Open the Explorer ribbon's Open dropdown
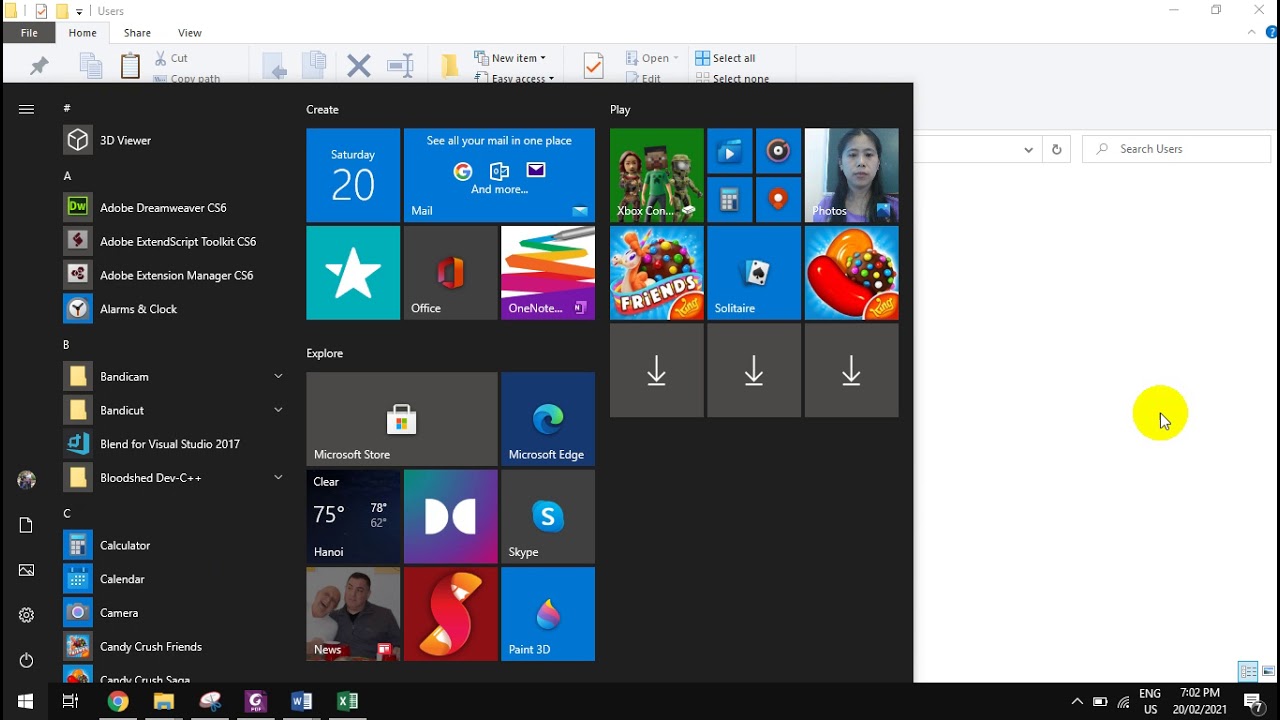Image resolution: width=1280 pixels, height=720 pixels. pyautogui.click(x=652, y=58)
